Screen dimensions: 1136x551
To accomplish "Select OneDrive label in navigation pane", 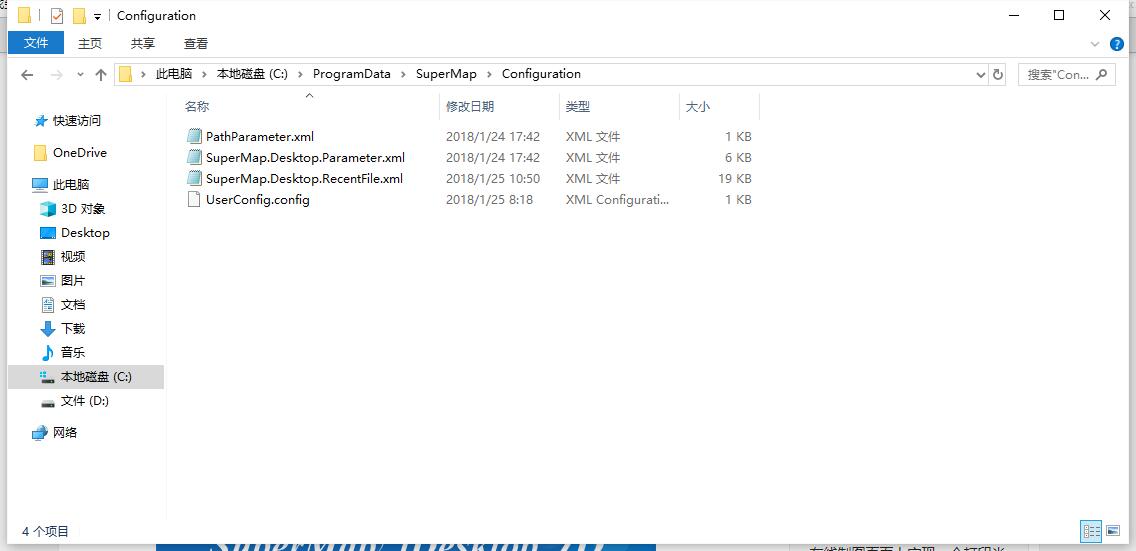I will click(x=80, y=153).
